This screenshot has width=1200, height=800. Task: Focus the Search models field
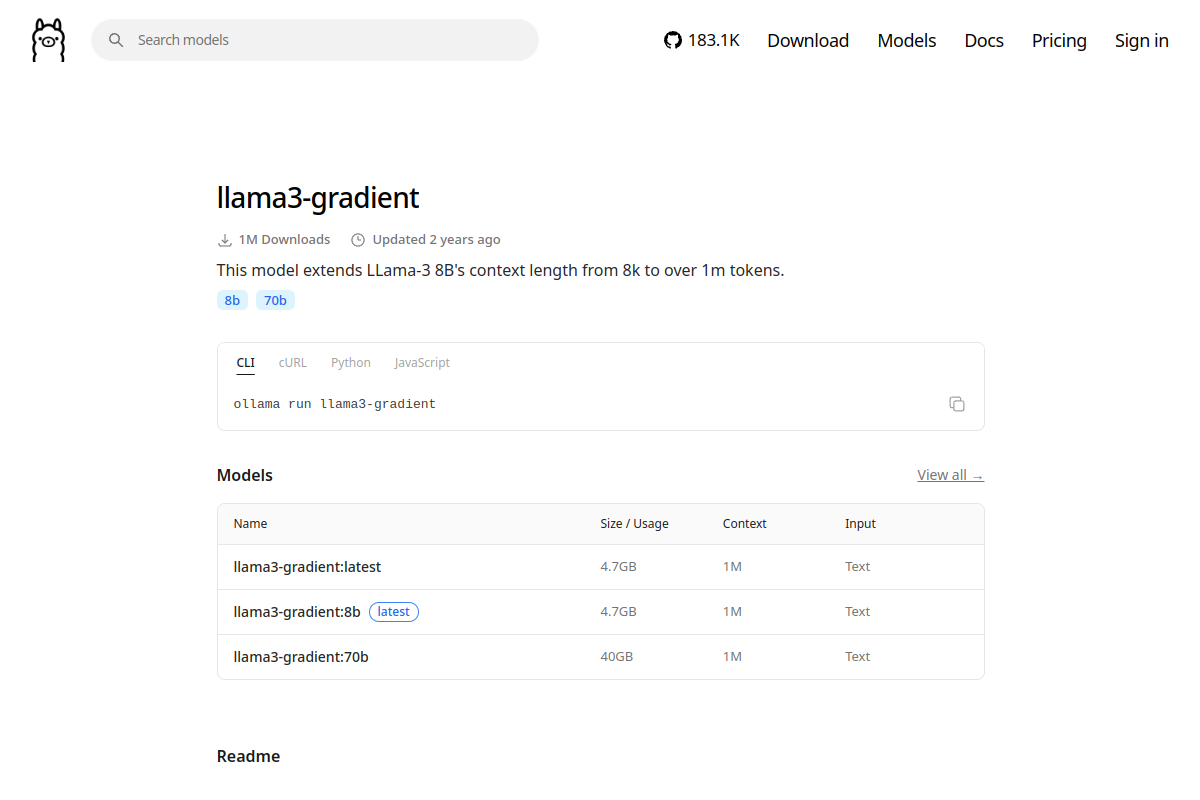tap(315, 40)
